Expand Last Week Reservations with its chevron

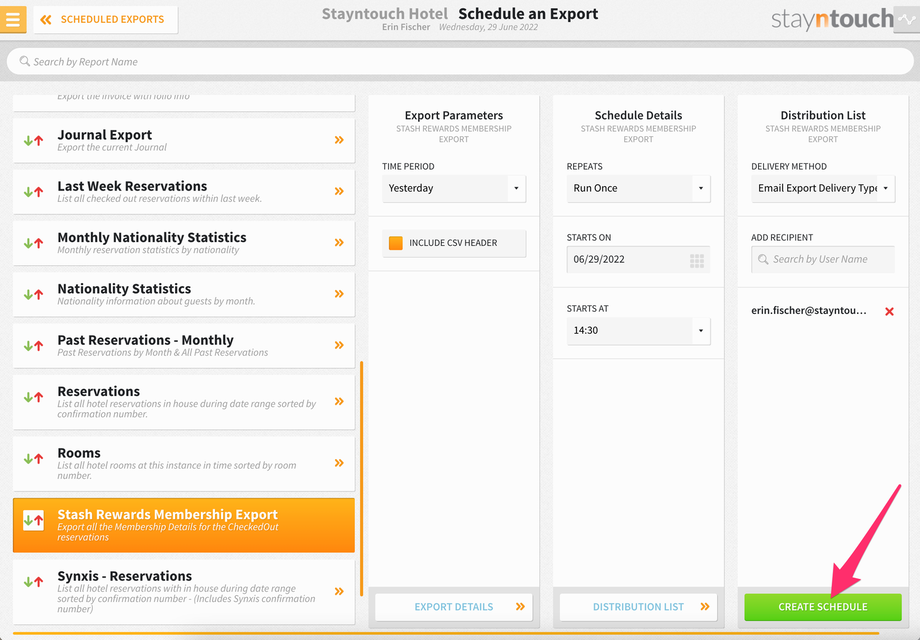click(x=339, y=191)
